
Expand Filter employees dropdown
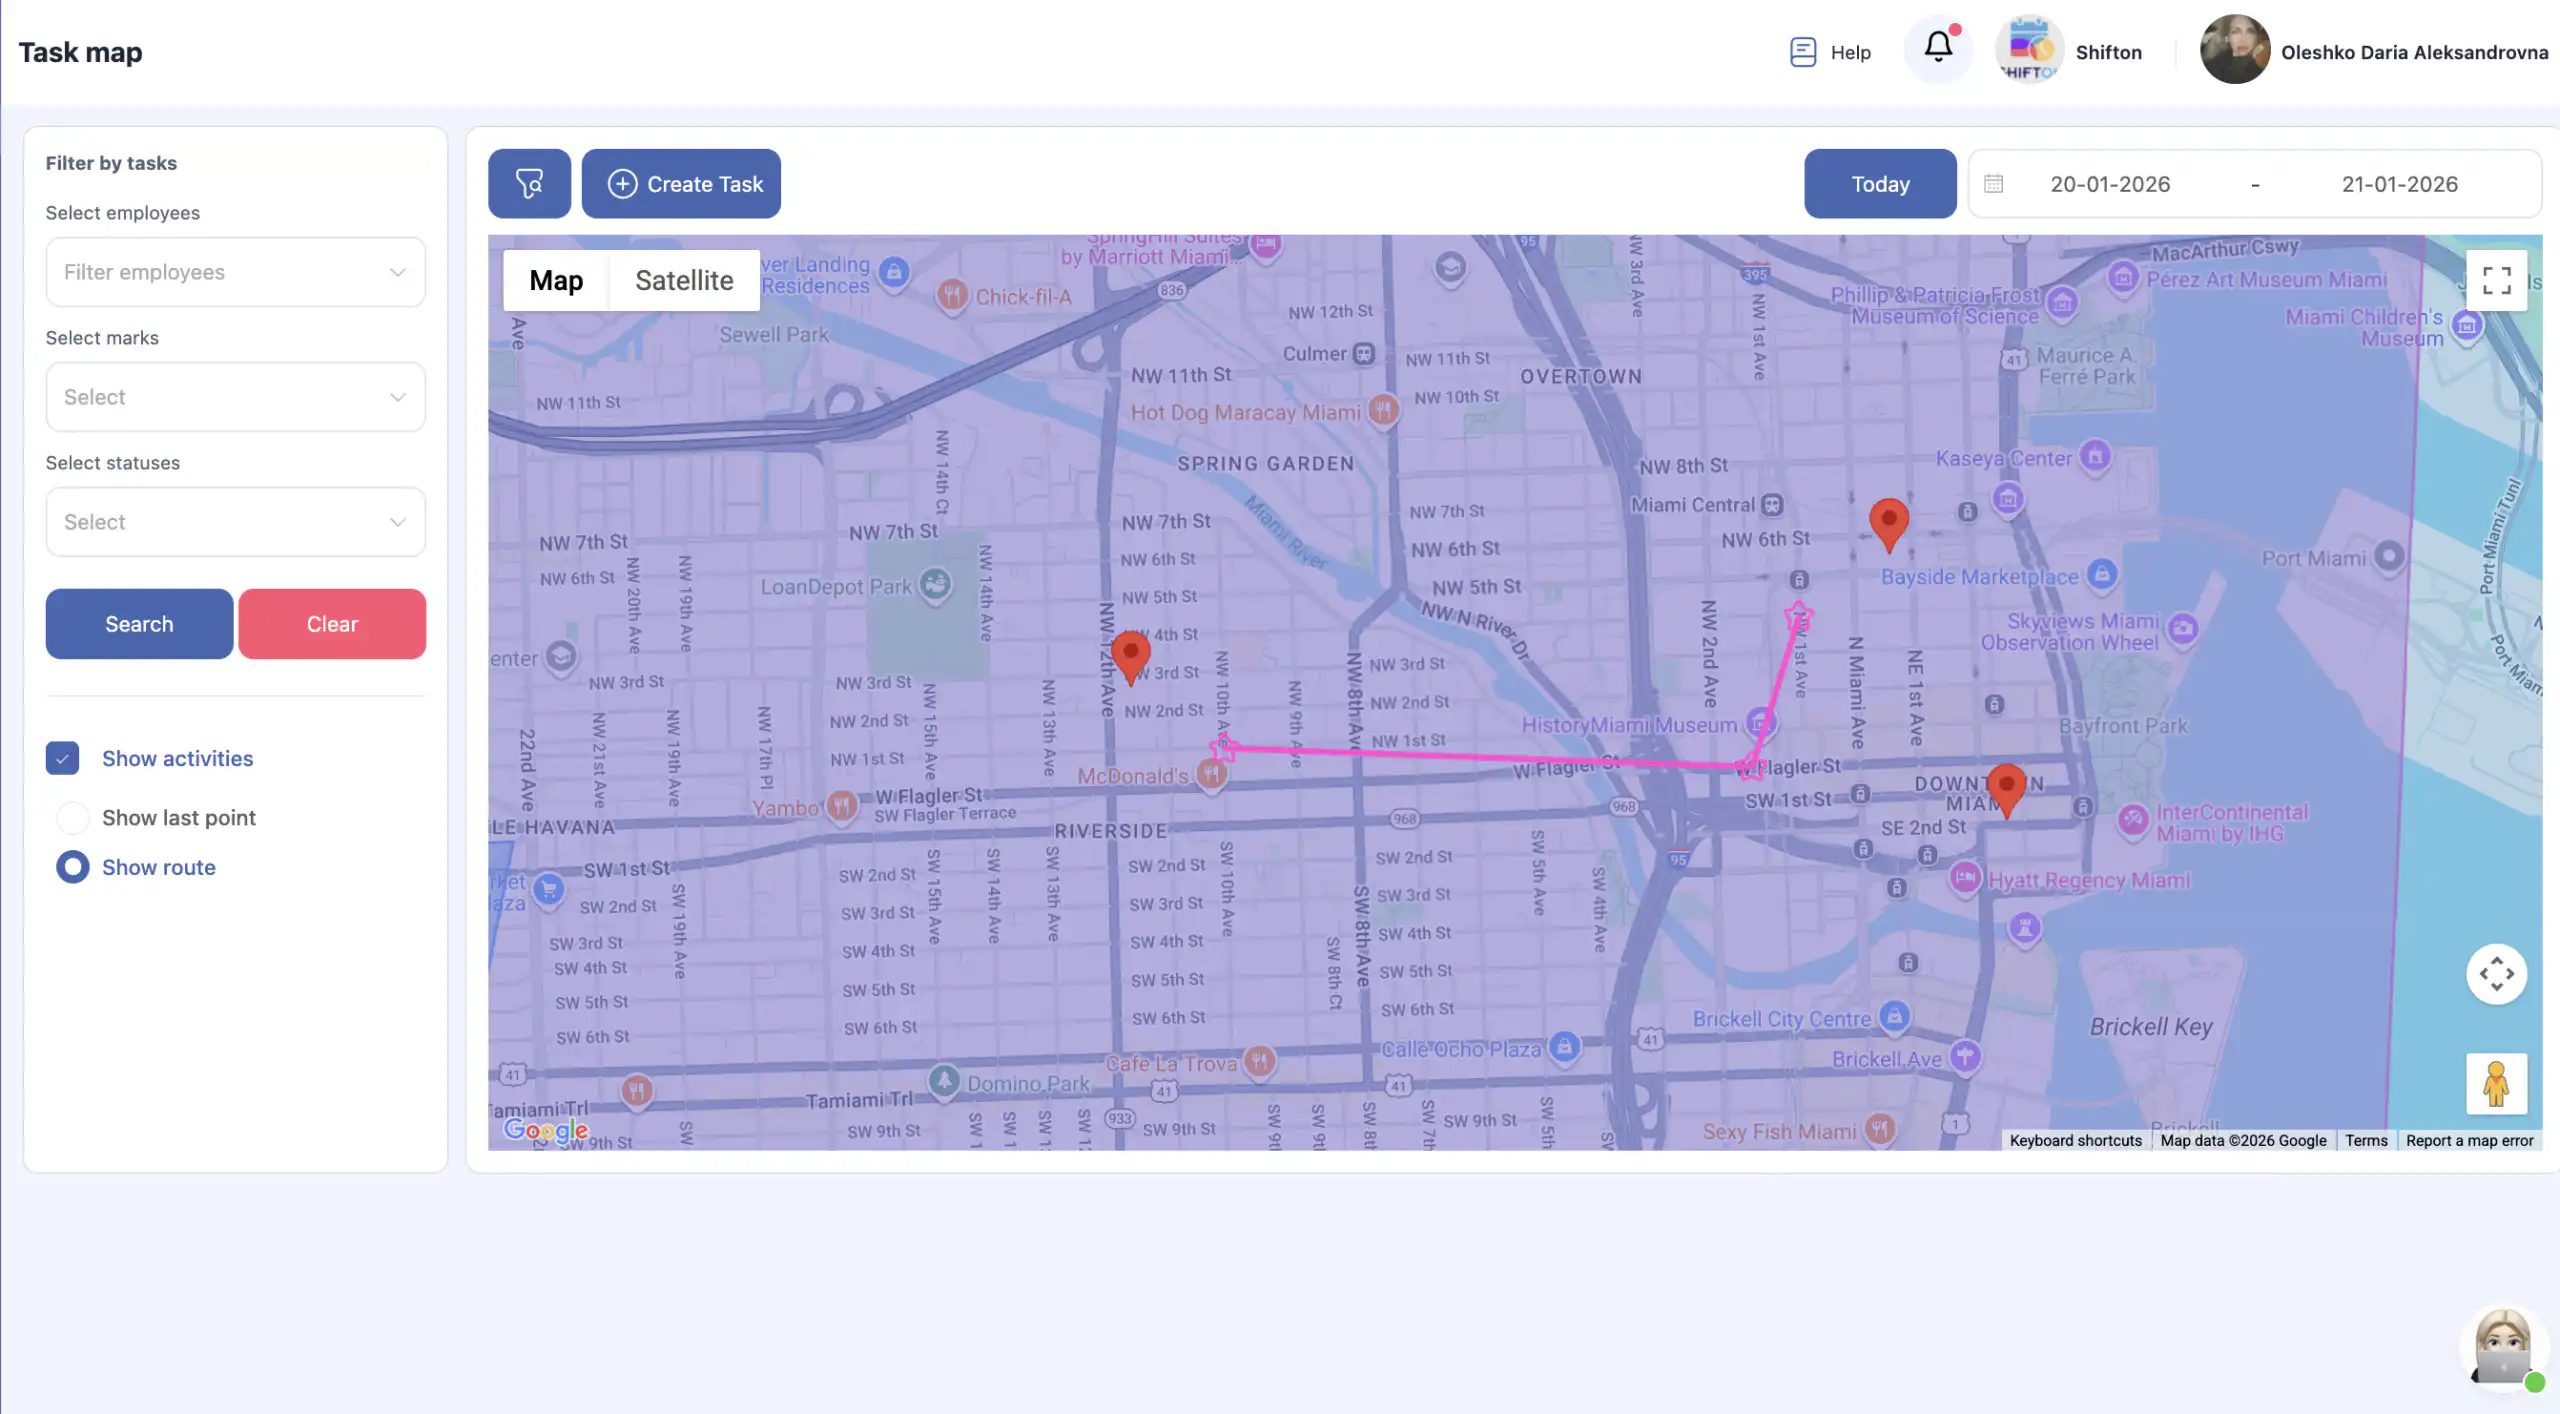pos(235,272)
